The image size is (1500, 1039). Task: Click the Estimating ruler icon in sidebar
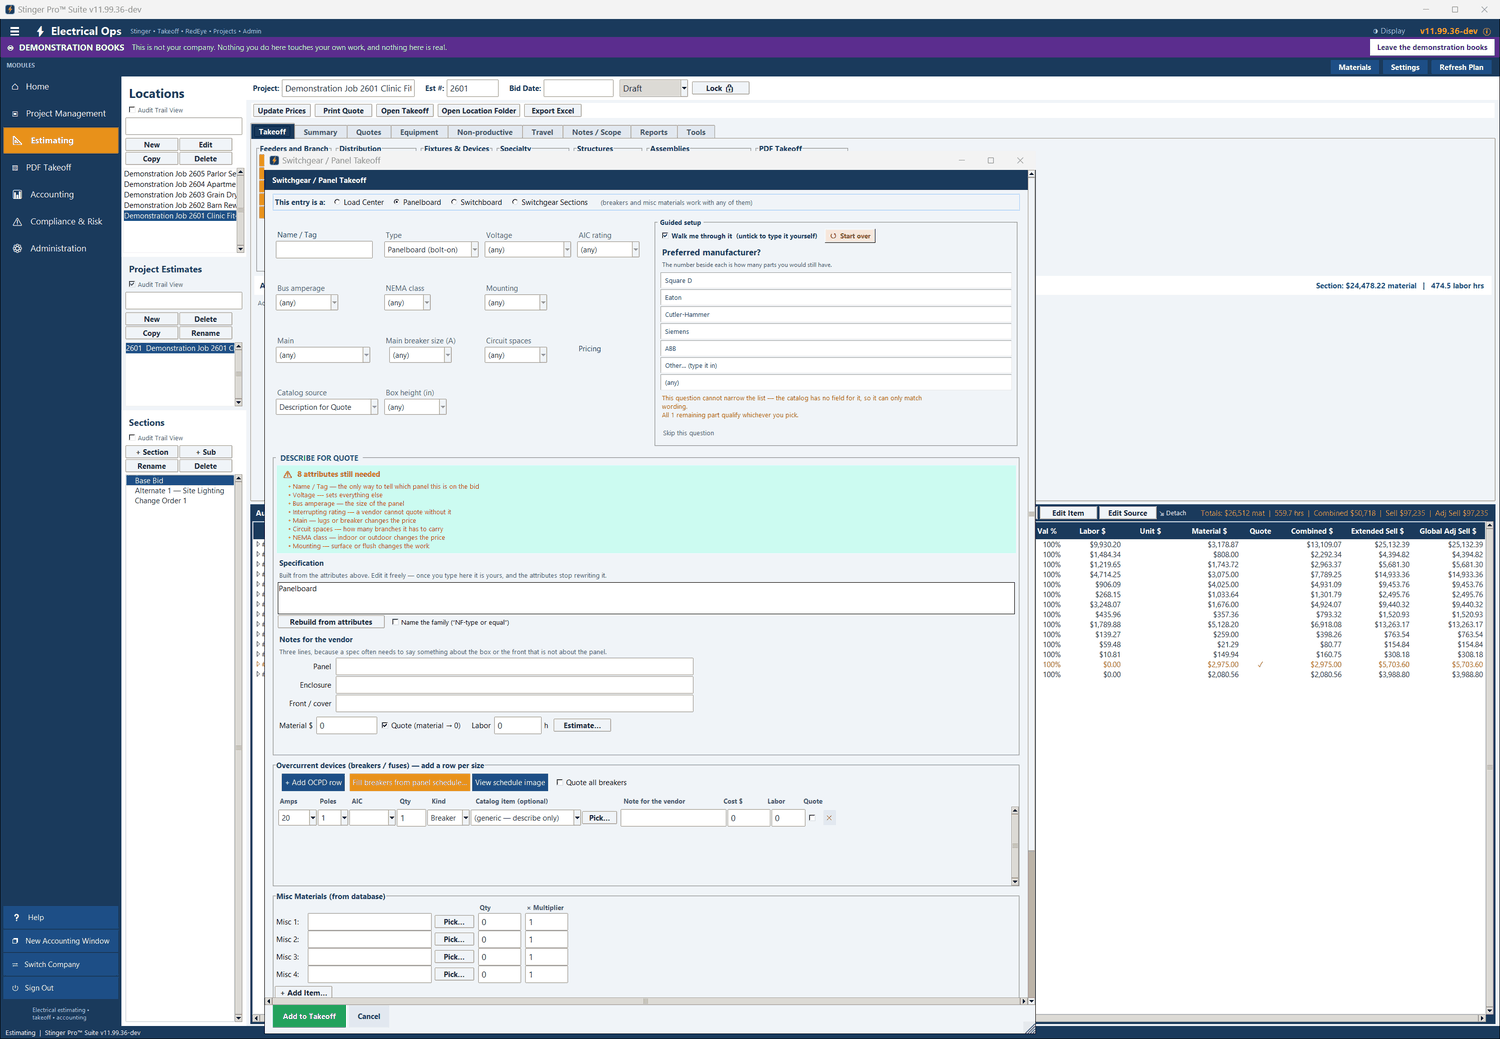[x=17, y=141]
